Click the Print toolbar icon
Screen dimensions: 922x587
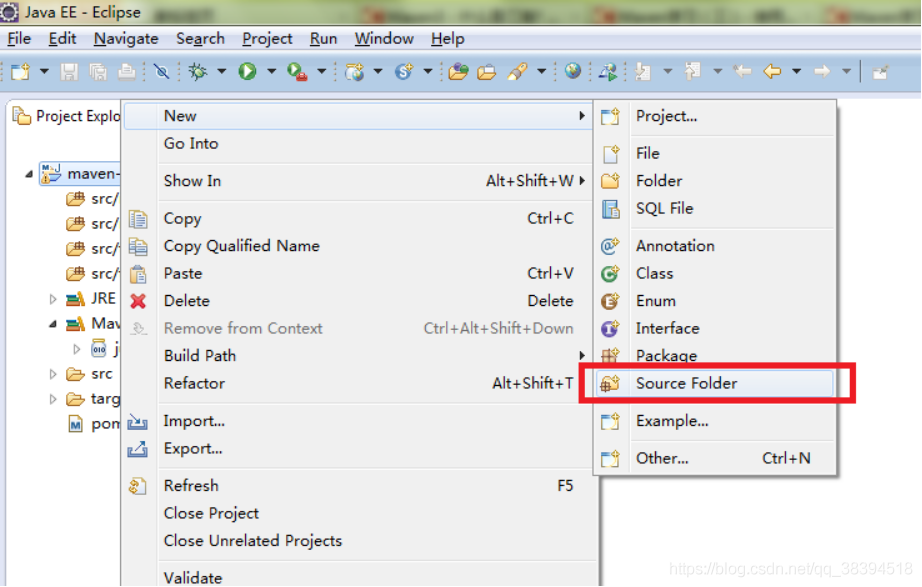(x=126, y=72)
